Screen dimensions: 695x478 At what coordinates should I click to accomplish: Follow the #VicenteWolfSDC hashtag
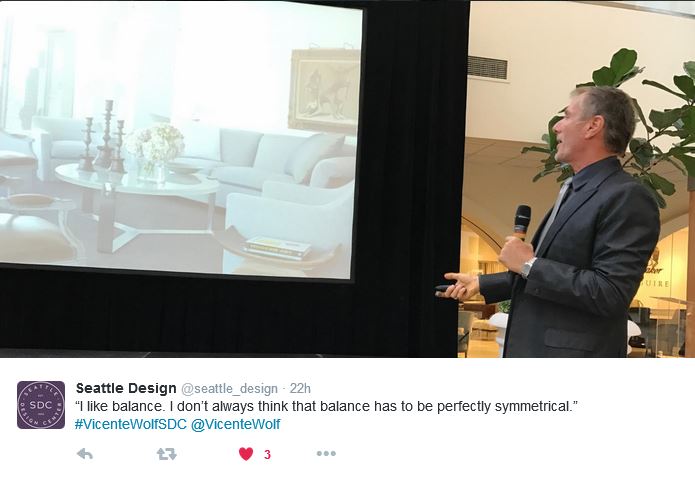131,424
